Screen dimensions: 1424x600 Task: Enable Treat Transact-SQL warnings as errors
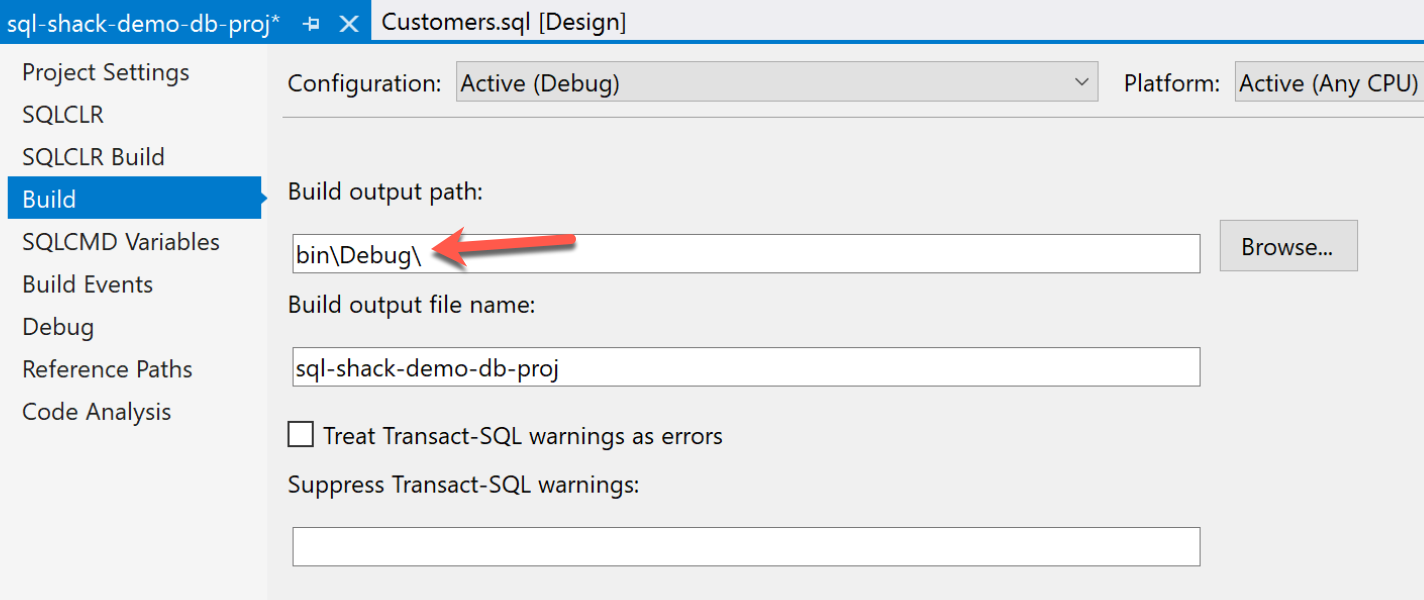300,435
